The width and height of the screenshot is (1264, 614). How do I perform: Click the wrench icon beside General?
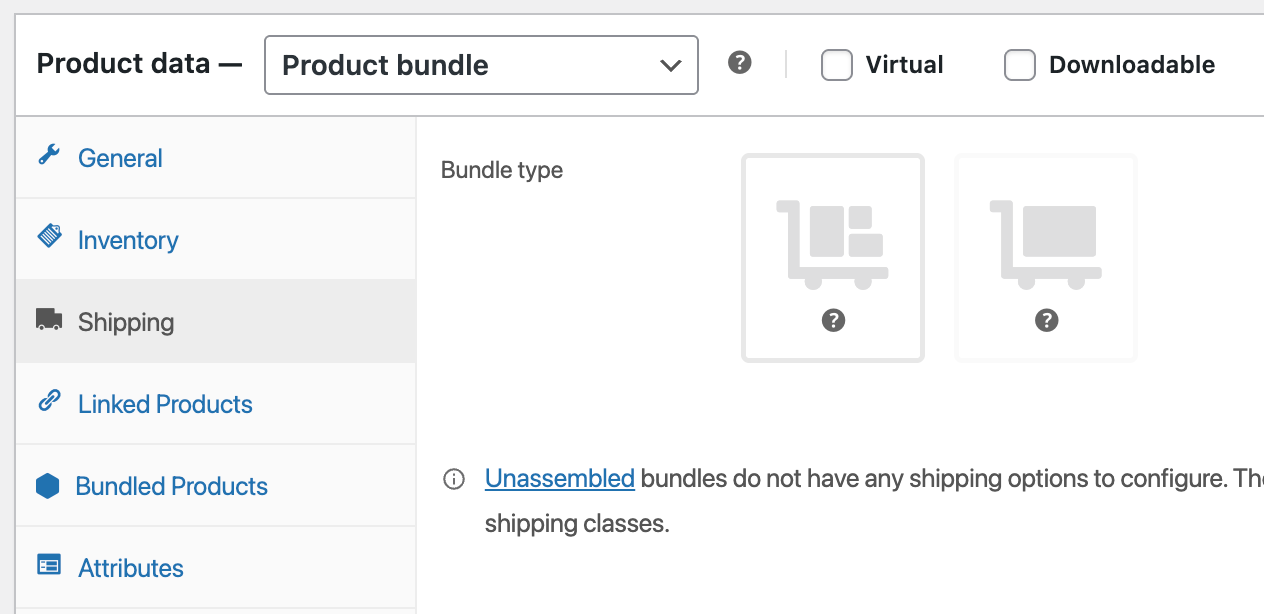[x=48, y=157]
